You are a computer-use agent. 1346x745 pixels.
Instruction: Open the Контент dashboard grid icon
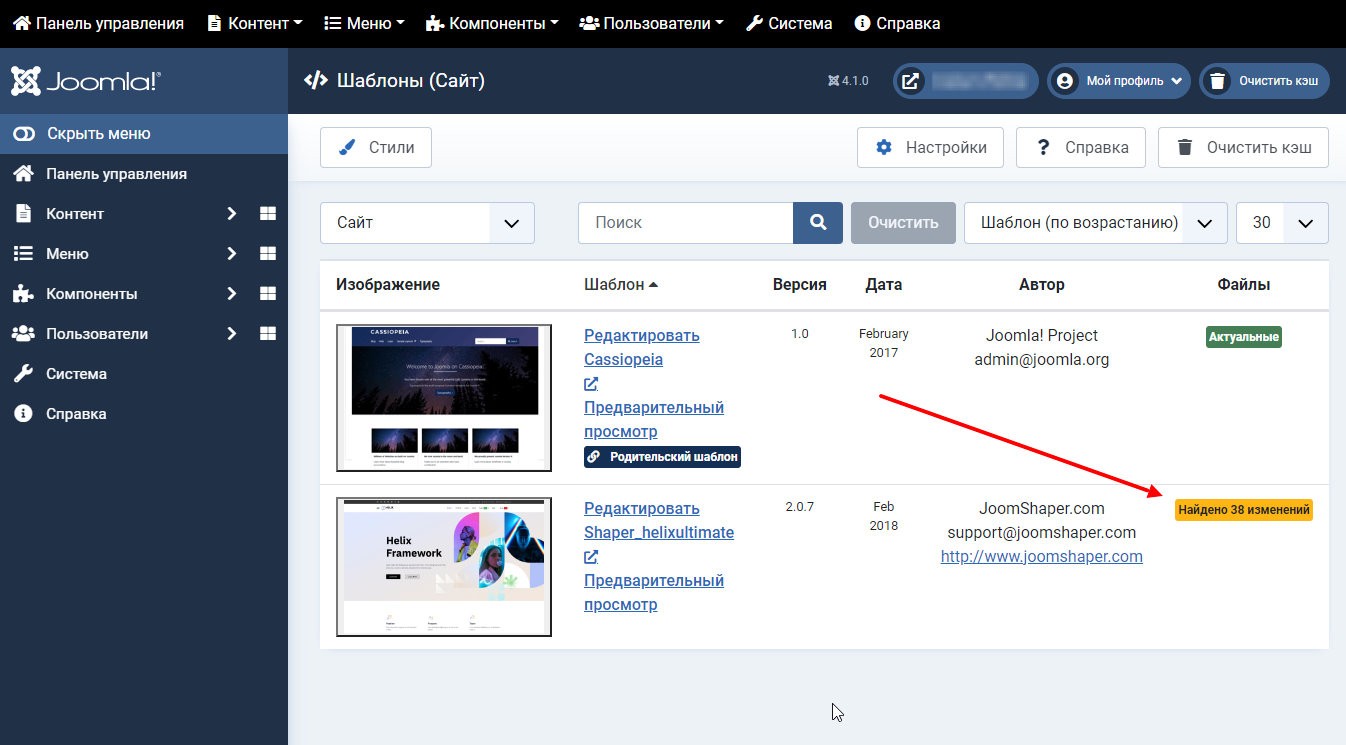click(267, 214)
